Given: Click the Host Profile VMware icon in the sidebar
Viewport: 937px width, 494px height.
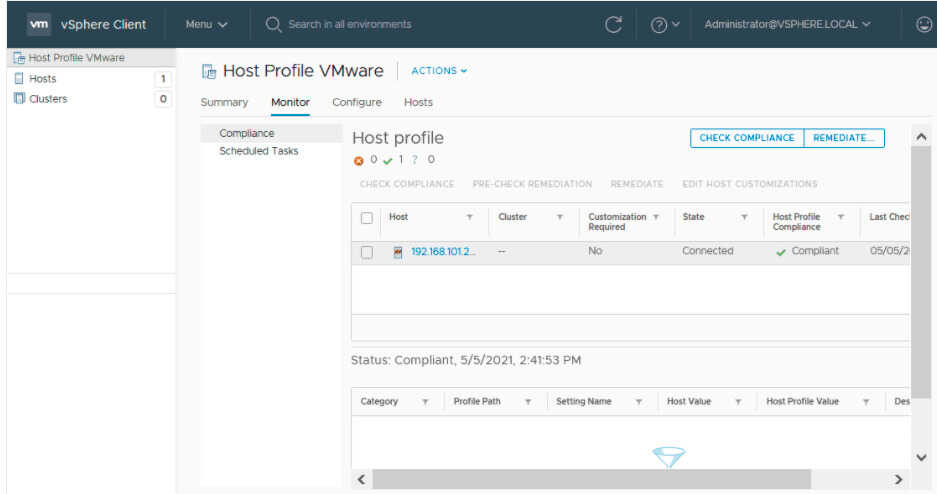Looking at the screenshot, I should [x=19, y=58].
